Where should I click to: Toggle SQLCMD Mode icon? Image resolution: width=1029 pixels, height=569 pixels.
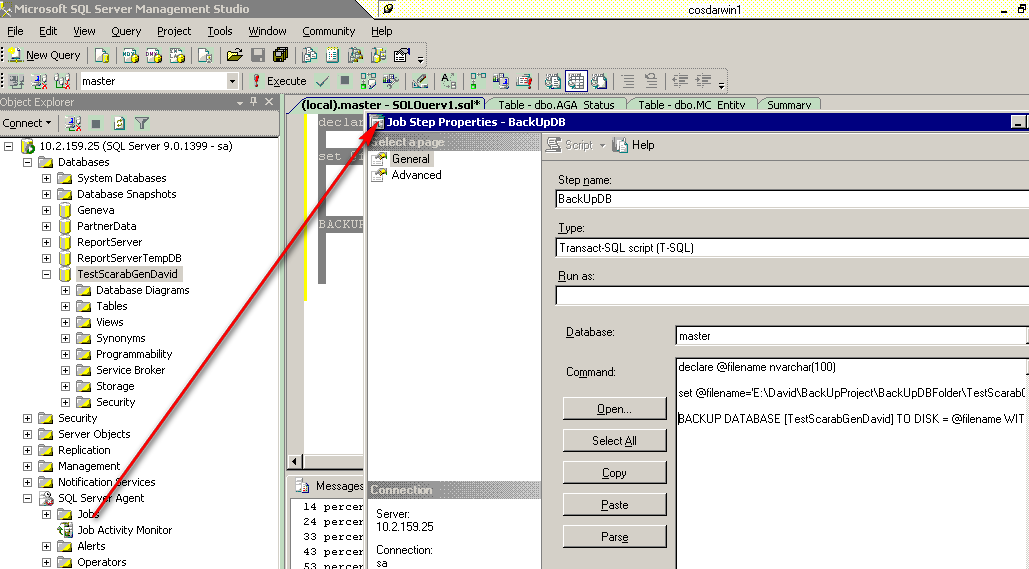[x=524, y=81]
